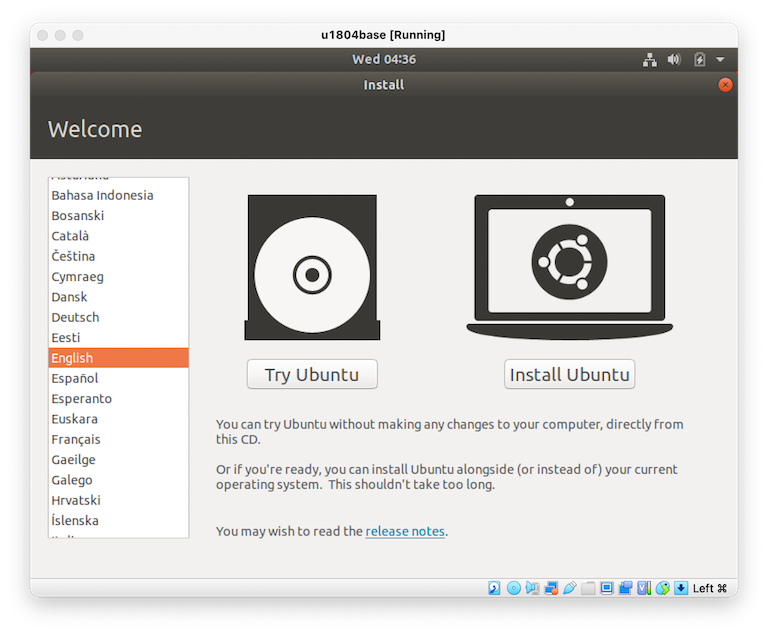Select Dansk language
The height and width of the screenshot is (634, 768).
(x=119, y=297)
